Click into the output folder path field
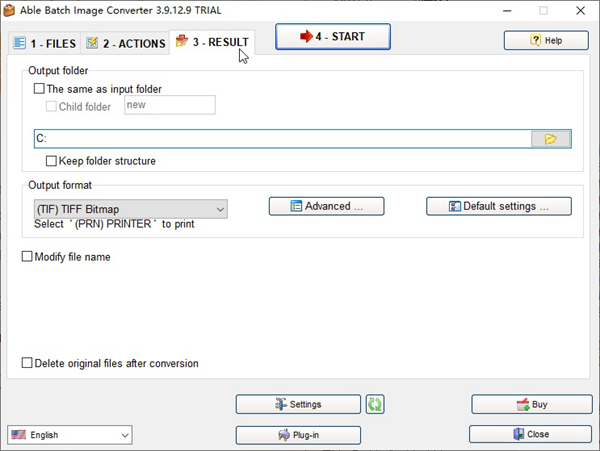The image size is (600, 451). pyautogui.click(x=280, y=139)
